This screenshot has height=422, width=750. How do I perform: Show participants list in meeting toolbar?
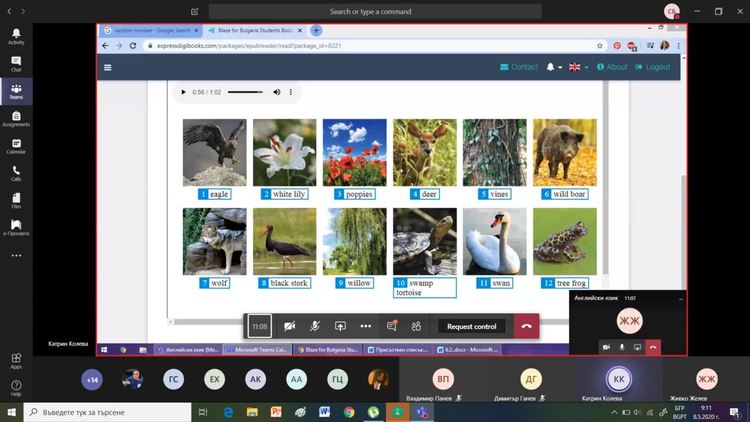[x=416, y=326]
